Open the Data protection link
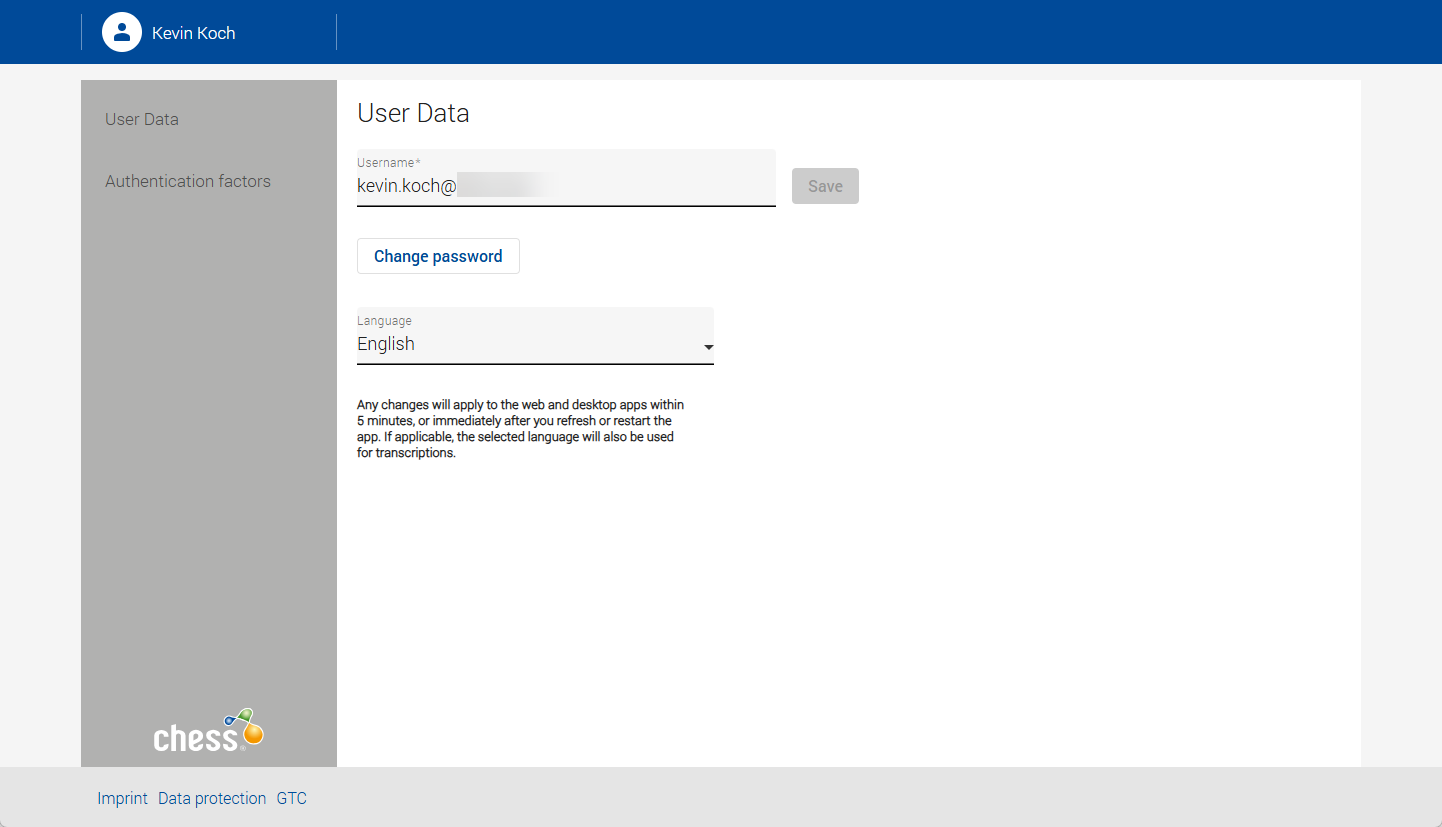 tap(212, 798)
